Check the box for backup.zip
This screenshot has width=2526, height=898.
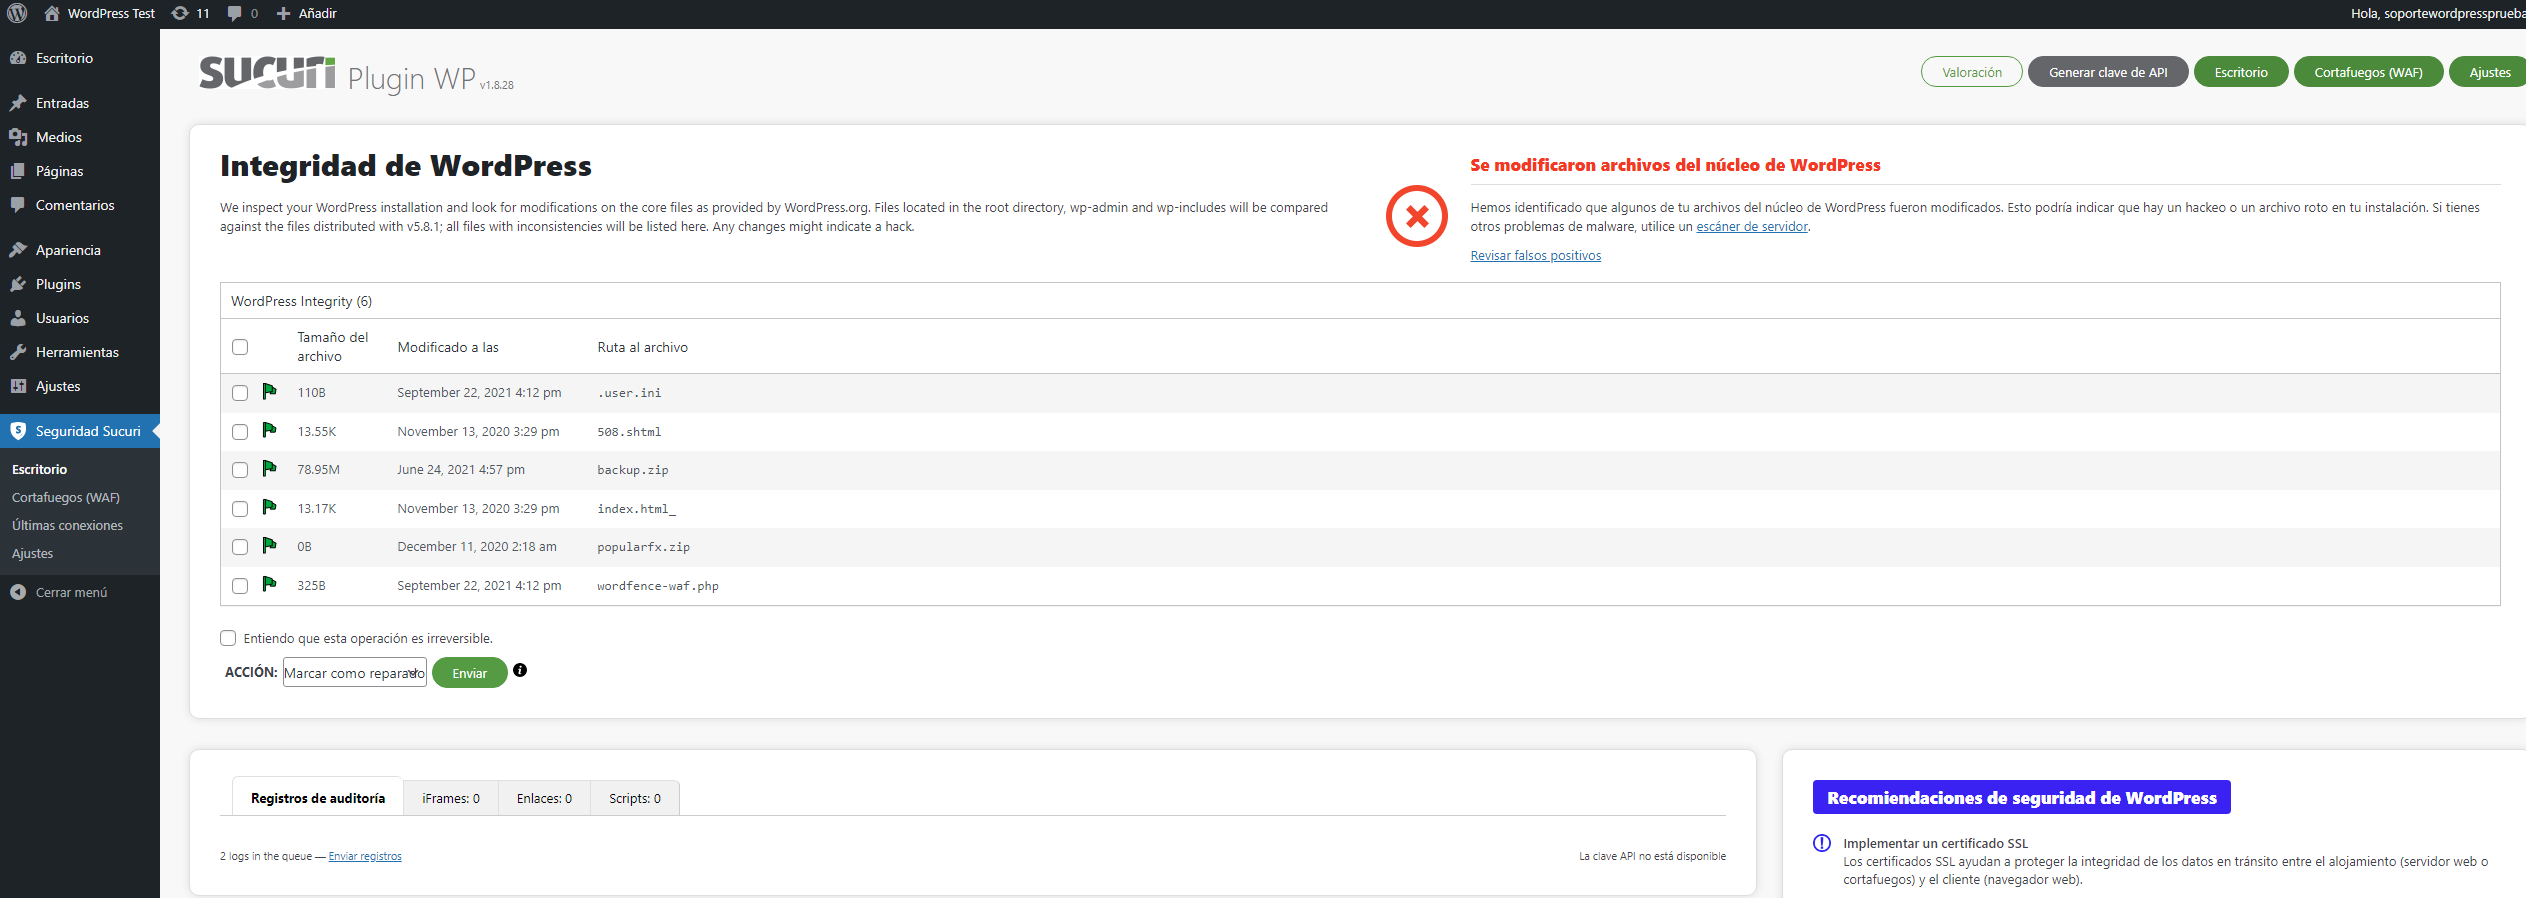tap(240, 470)
